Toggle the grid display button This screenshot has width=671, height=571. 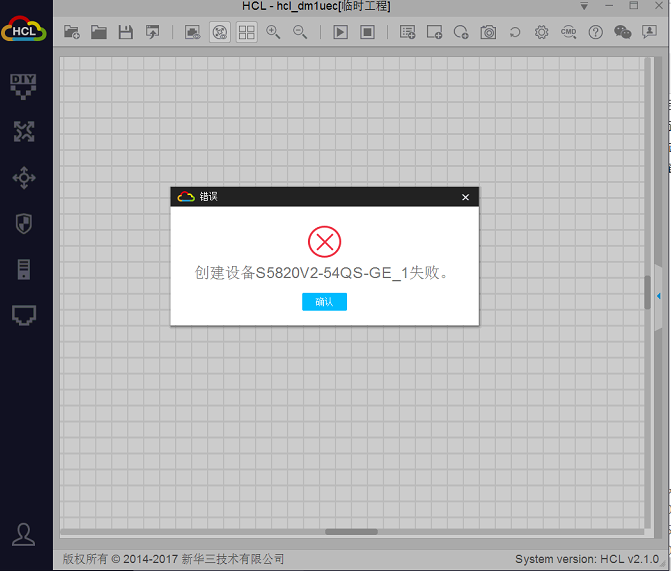tap(246, 32)
